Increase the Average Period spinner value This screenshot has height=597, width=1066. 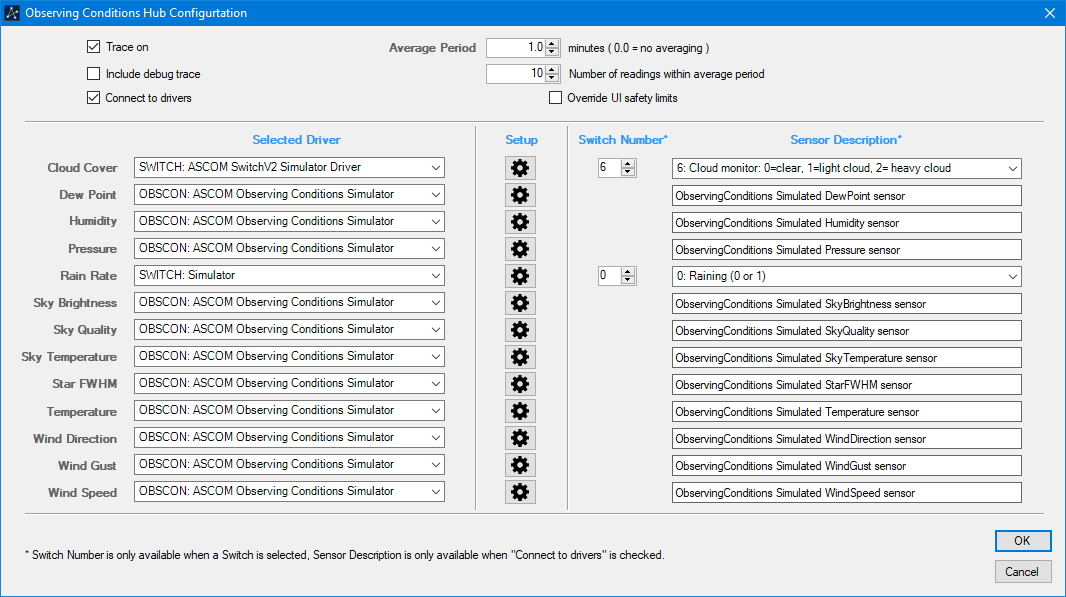(x=551, y=43)
